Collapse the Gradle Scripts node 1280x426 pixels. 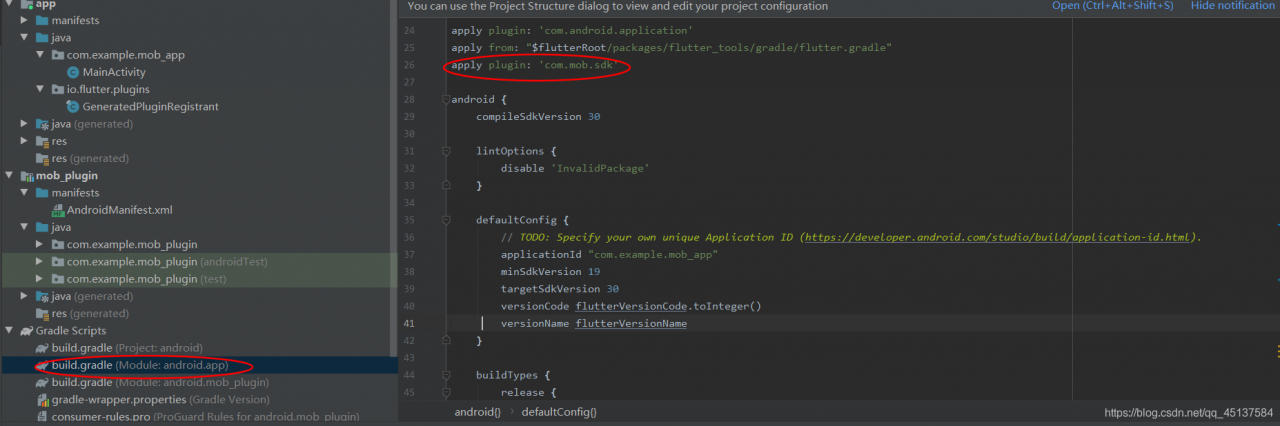pos(9,330)
